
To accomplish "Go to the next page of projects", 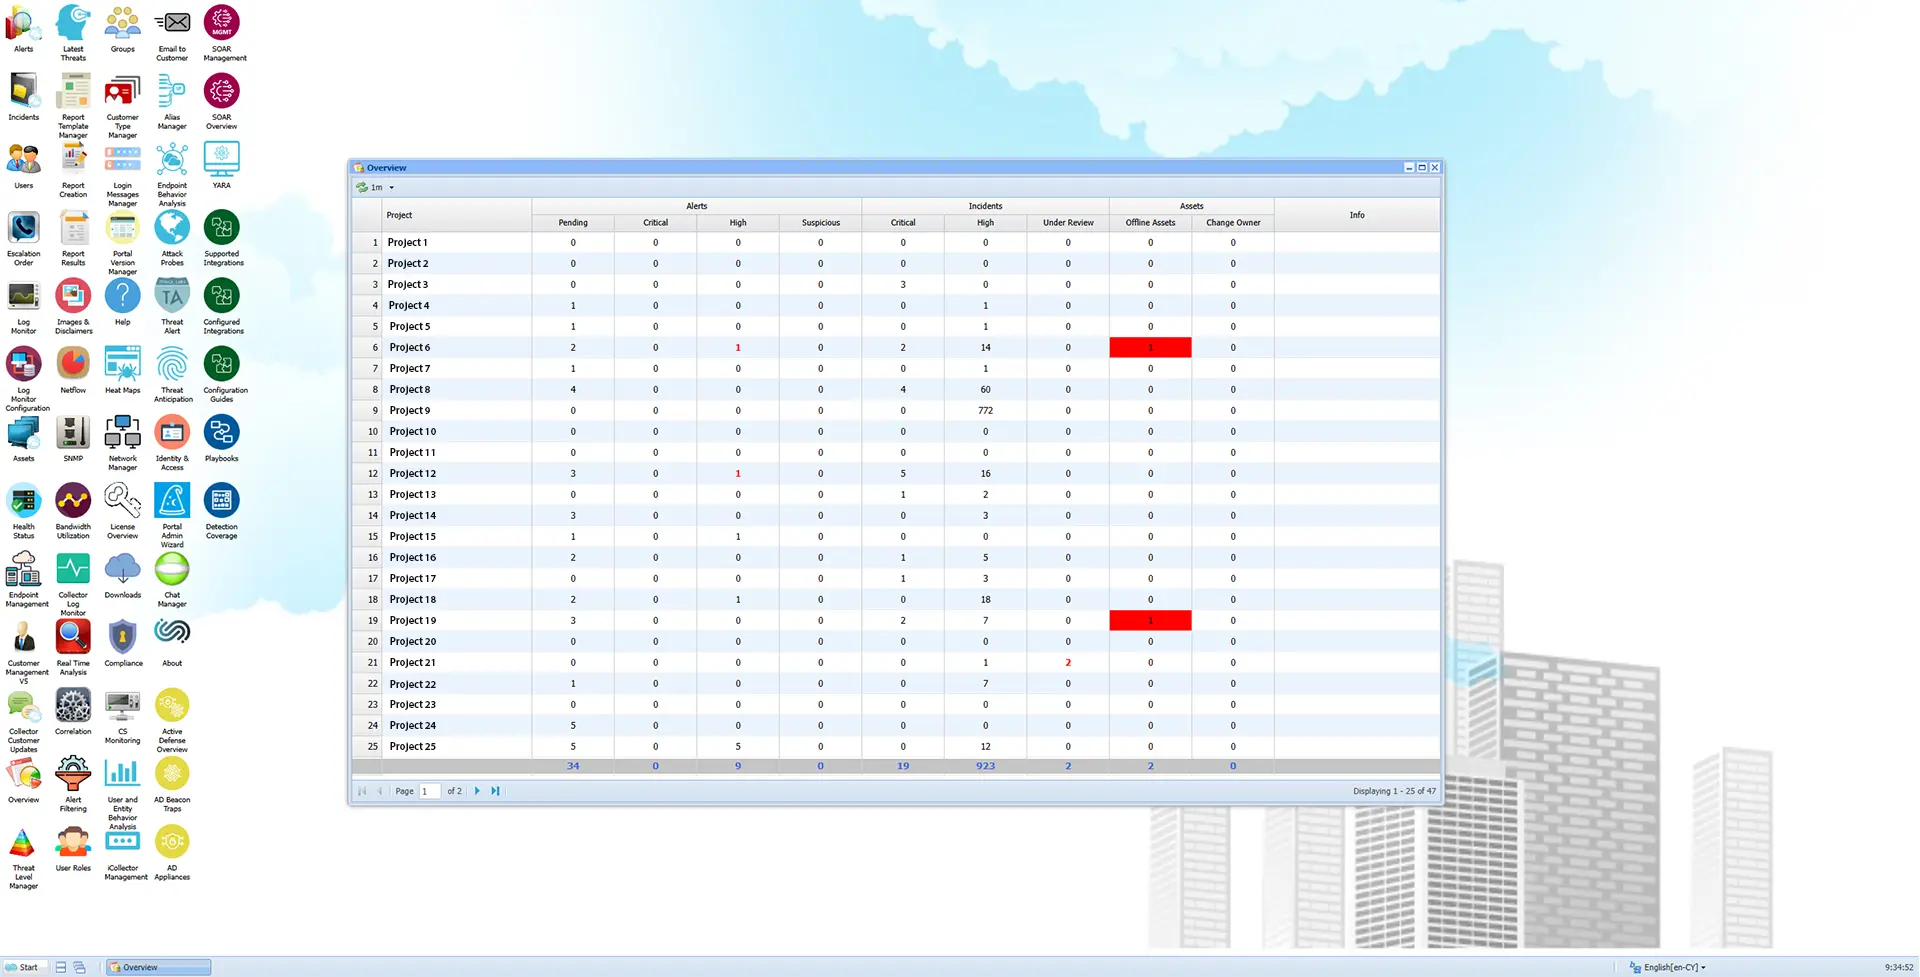I will point(477,791).
